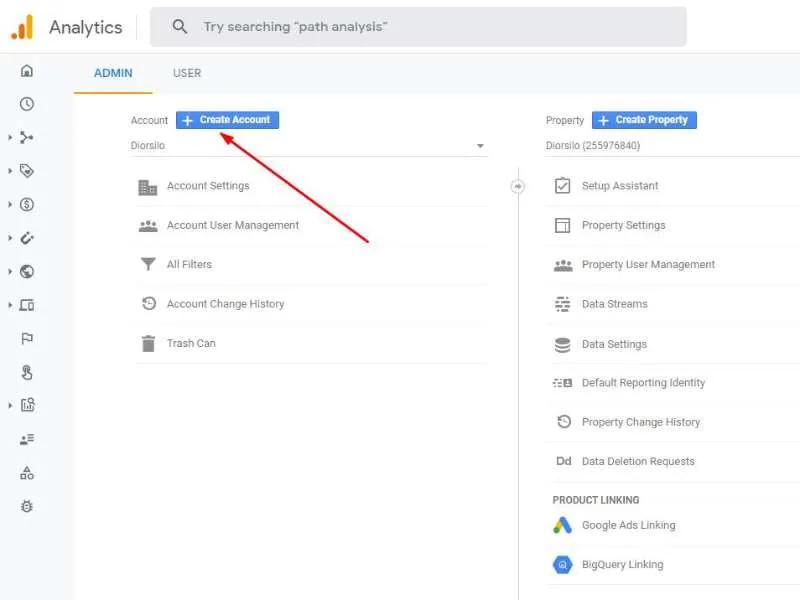Screen dimensions: 800x600
Task: Click the Create Account button
Action: [x=229, y=119]
